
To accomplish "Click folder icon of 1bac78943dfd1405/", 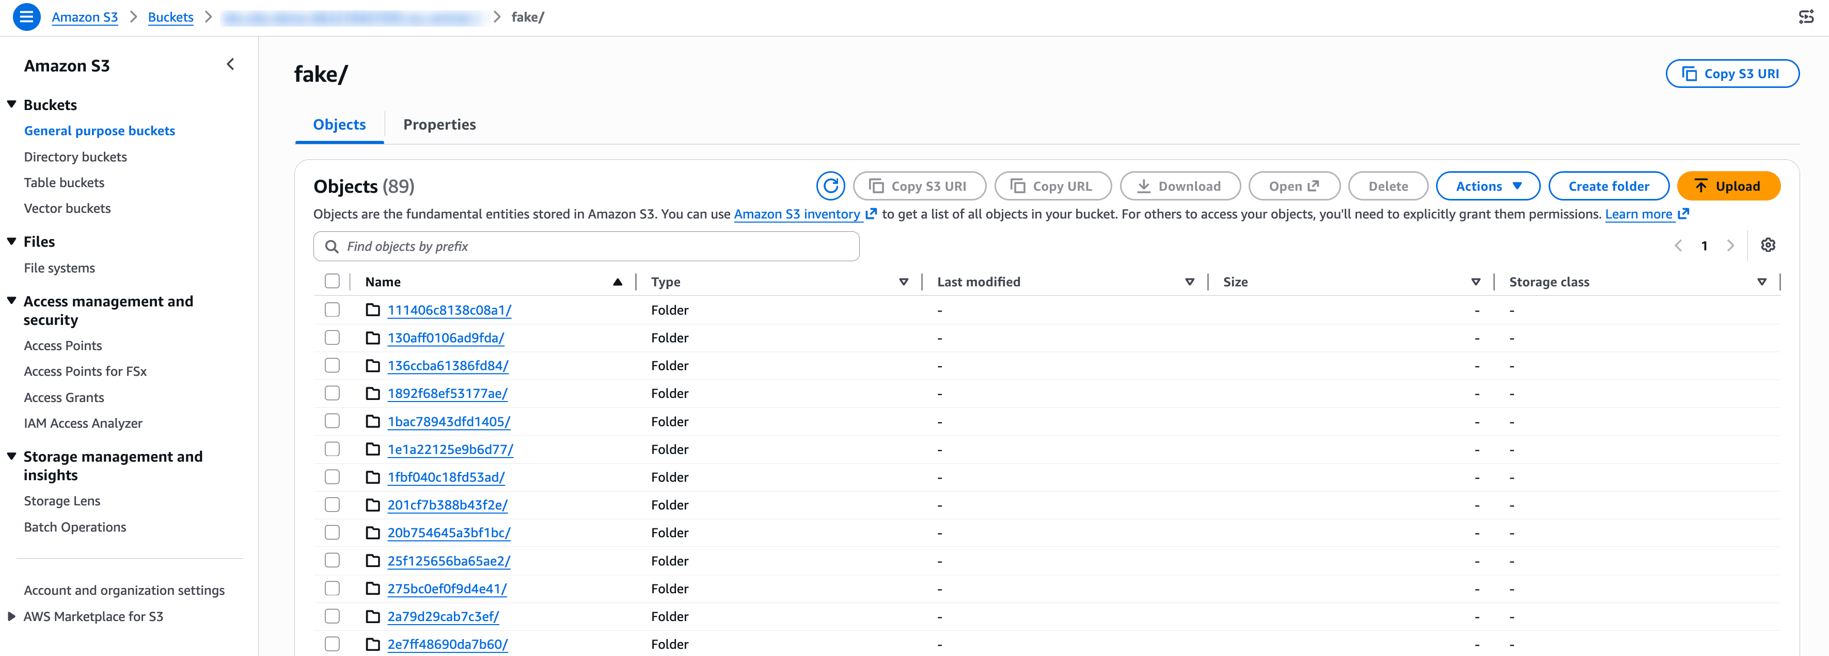I will coord(373,422).
